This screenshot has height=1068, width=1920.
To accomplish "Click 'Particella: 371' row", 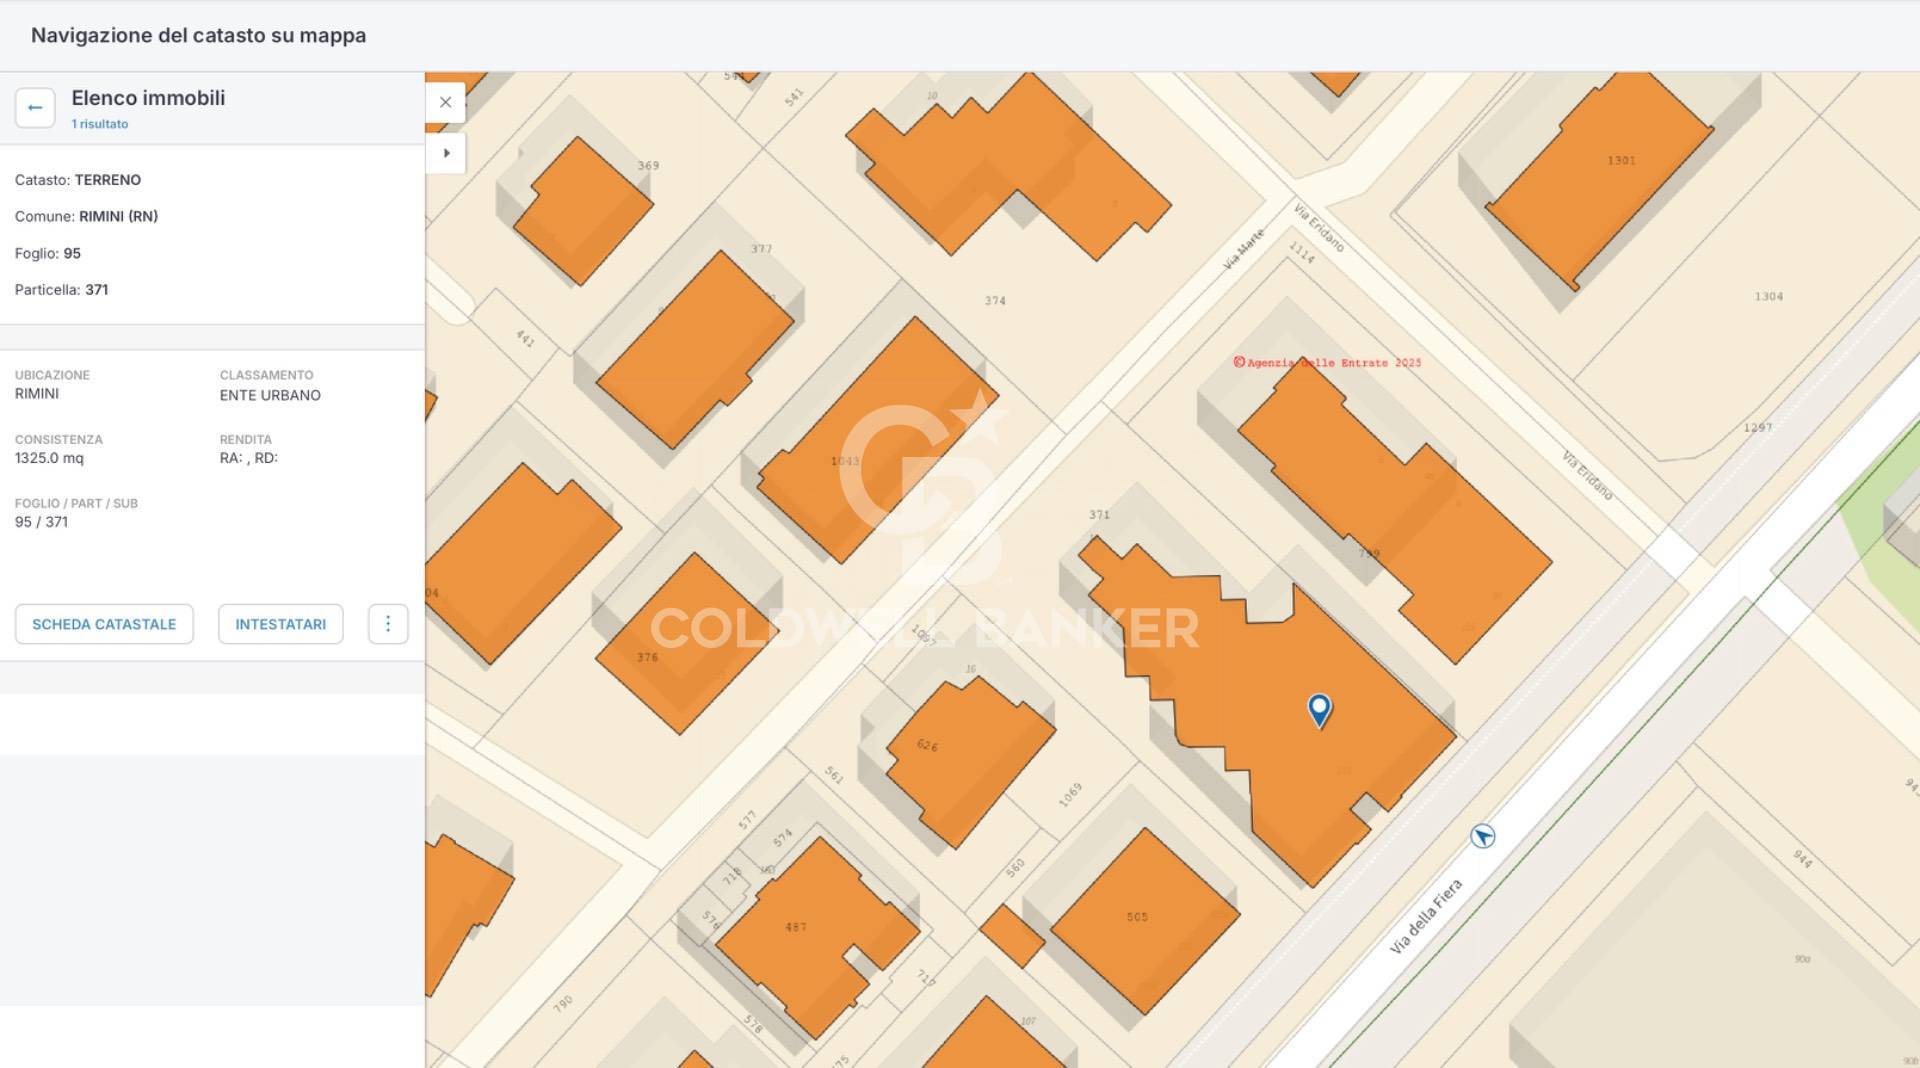I will pyautogui.click(x=61, y=290).
